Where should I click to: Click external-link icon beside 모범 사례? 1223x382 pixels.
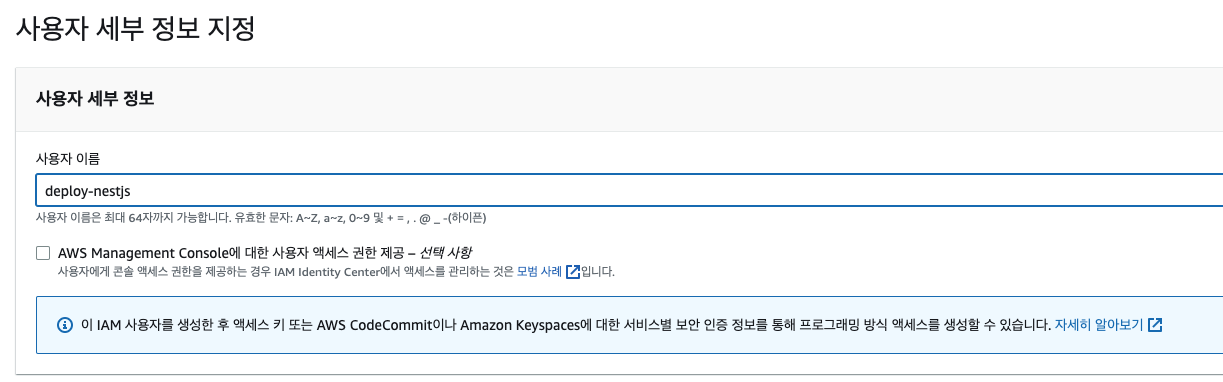pyautogui.click(x=573, y=271)
